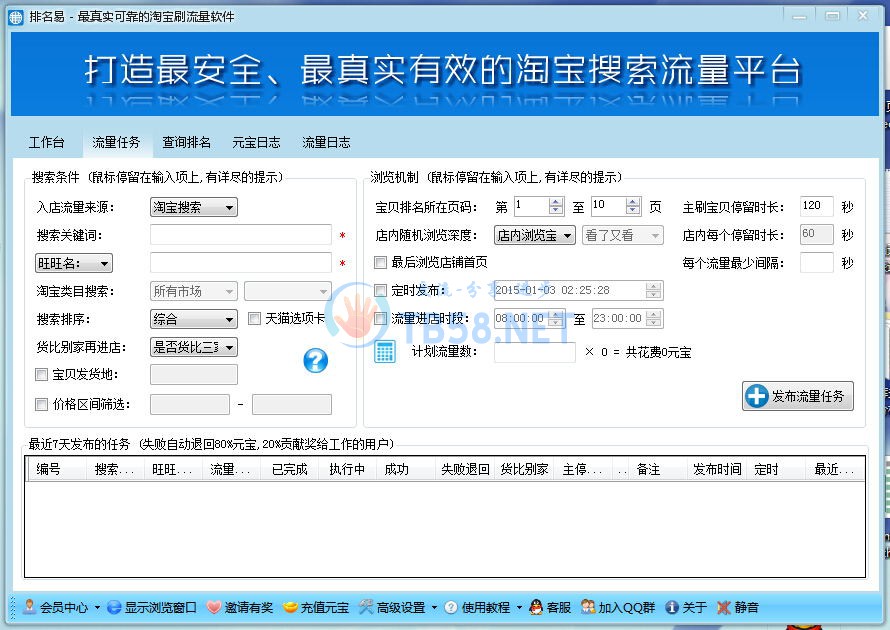The image size is (890, 630).
Task: Open the 入店流量来源 dropdown showing 淘宝搜索
Action: click(194, 207)
